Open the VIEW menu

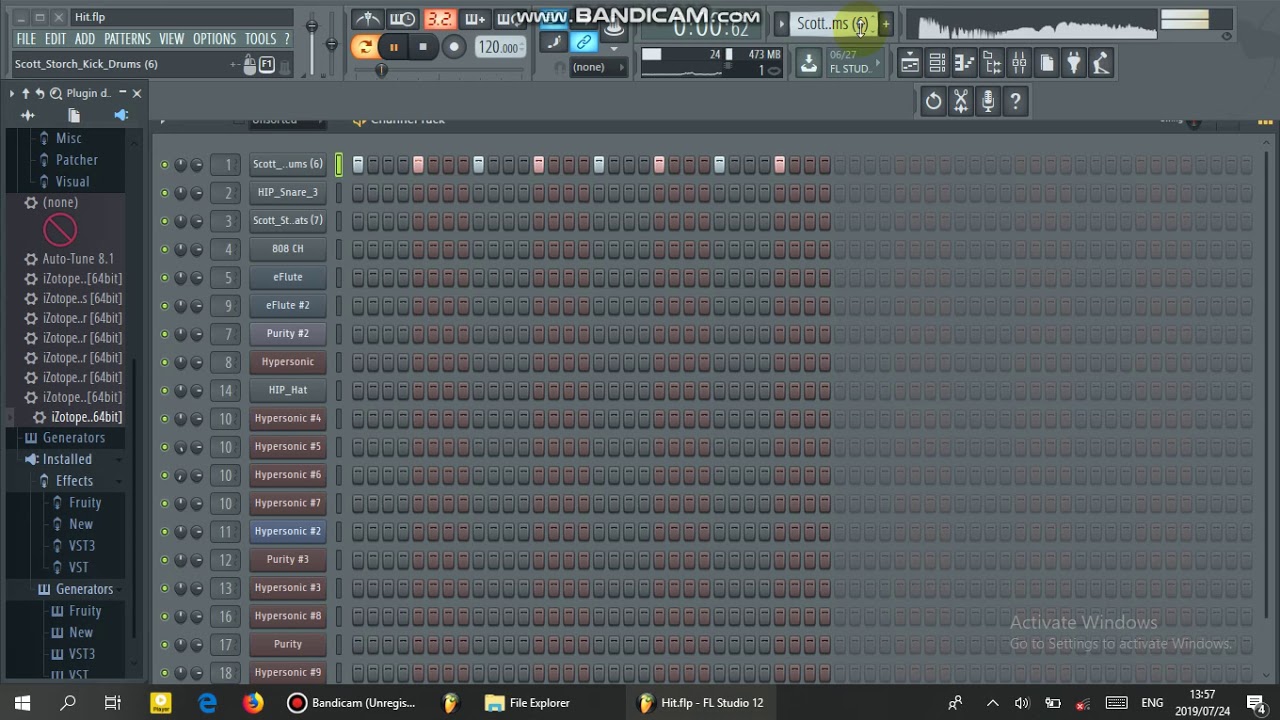pos(171,39)
